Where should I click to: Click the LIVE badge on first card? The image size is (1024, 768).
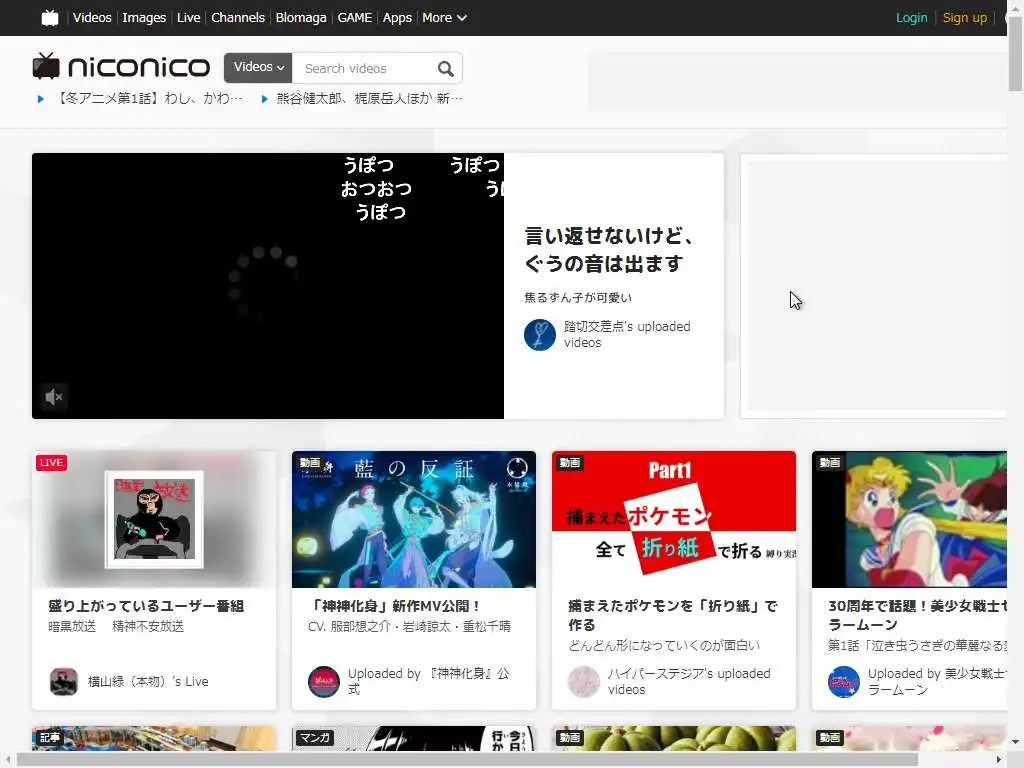coord(52,462)
